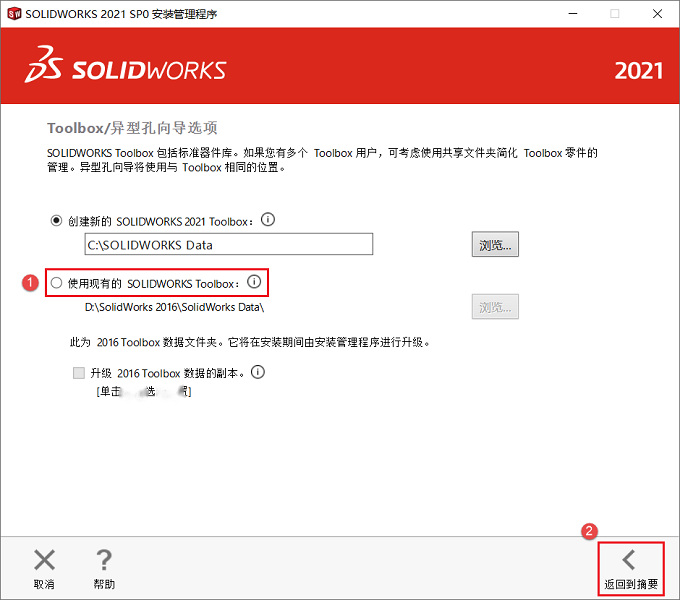
Task: Tick the 升级 2016 Toolbox 数据的副本 checkbox
Action: click(x=78, y=373)
